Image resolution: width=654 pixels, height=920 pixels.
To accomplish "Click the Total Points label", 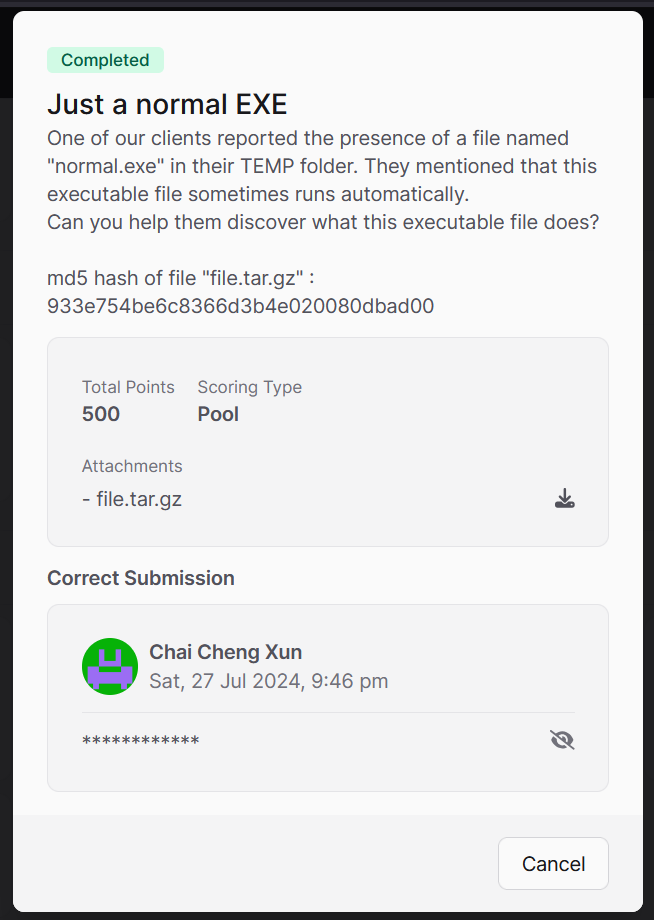I will [x=128, y=387].
